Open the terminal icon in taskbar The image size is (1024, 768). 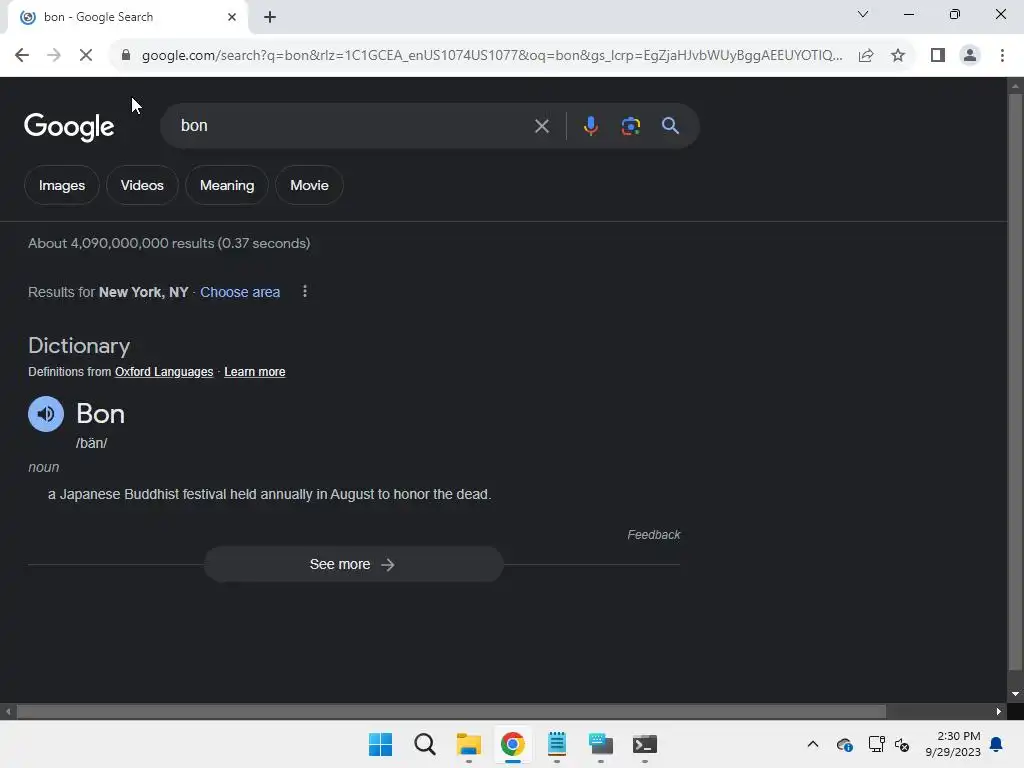coord(645,744)
